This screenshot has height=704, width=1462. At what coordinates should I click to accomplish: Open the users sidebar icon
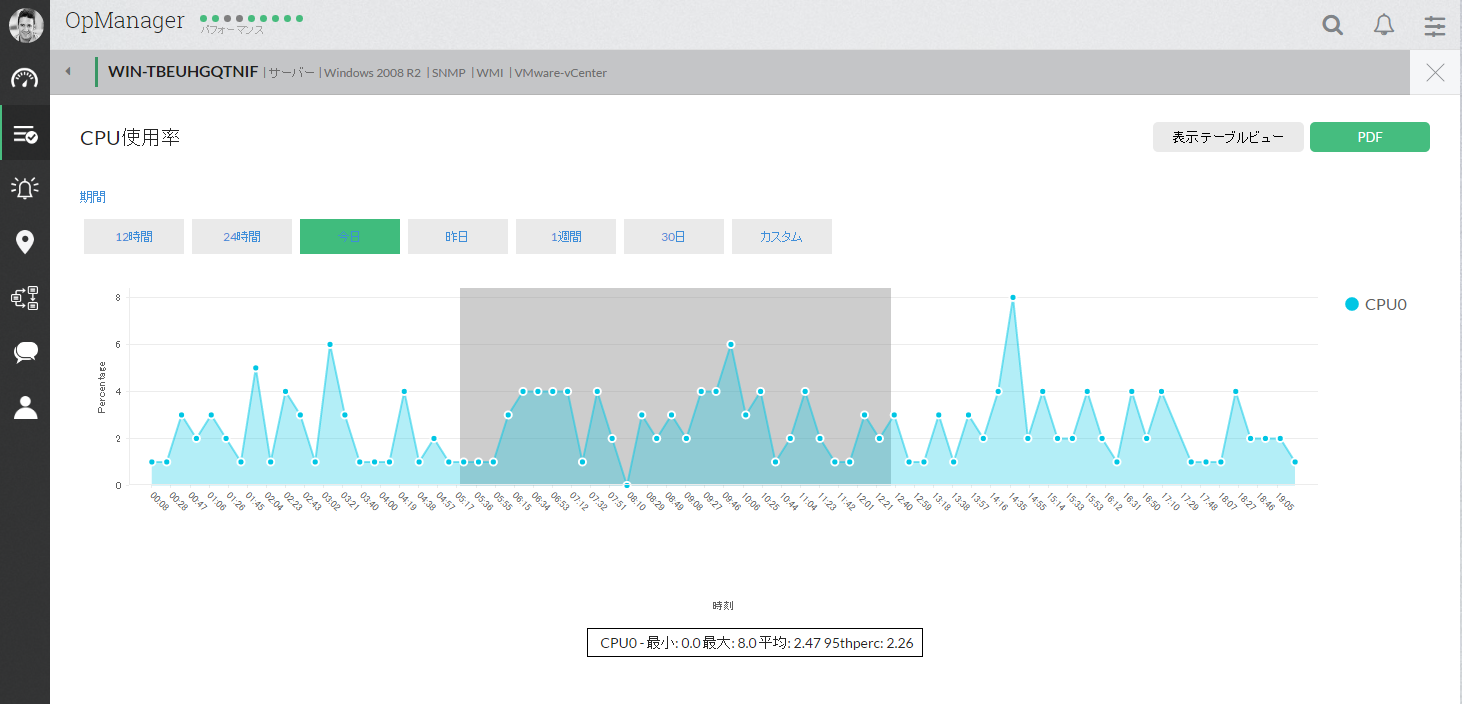pyautogui.click(x=25, y=407)
